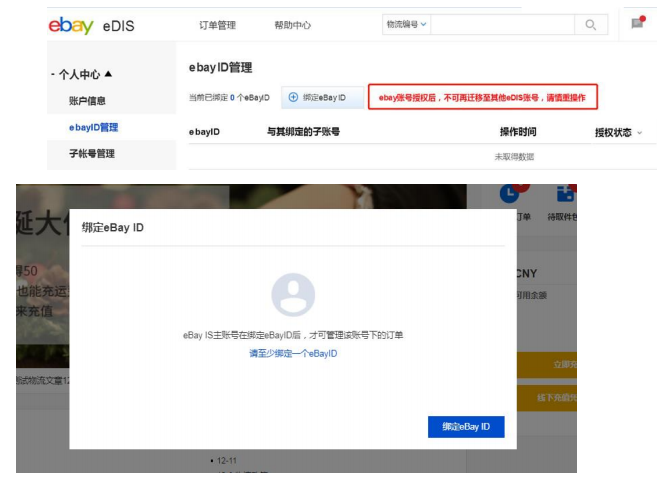Screen dimensions: 664x492
Task: Click the clock icon behind the dialog
Action: click(512, 192)
